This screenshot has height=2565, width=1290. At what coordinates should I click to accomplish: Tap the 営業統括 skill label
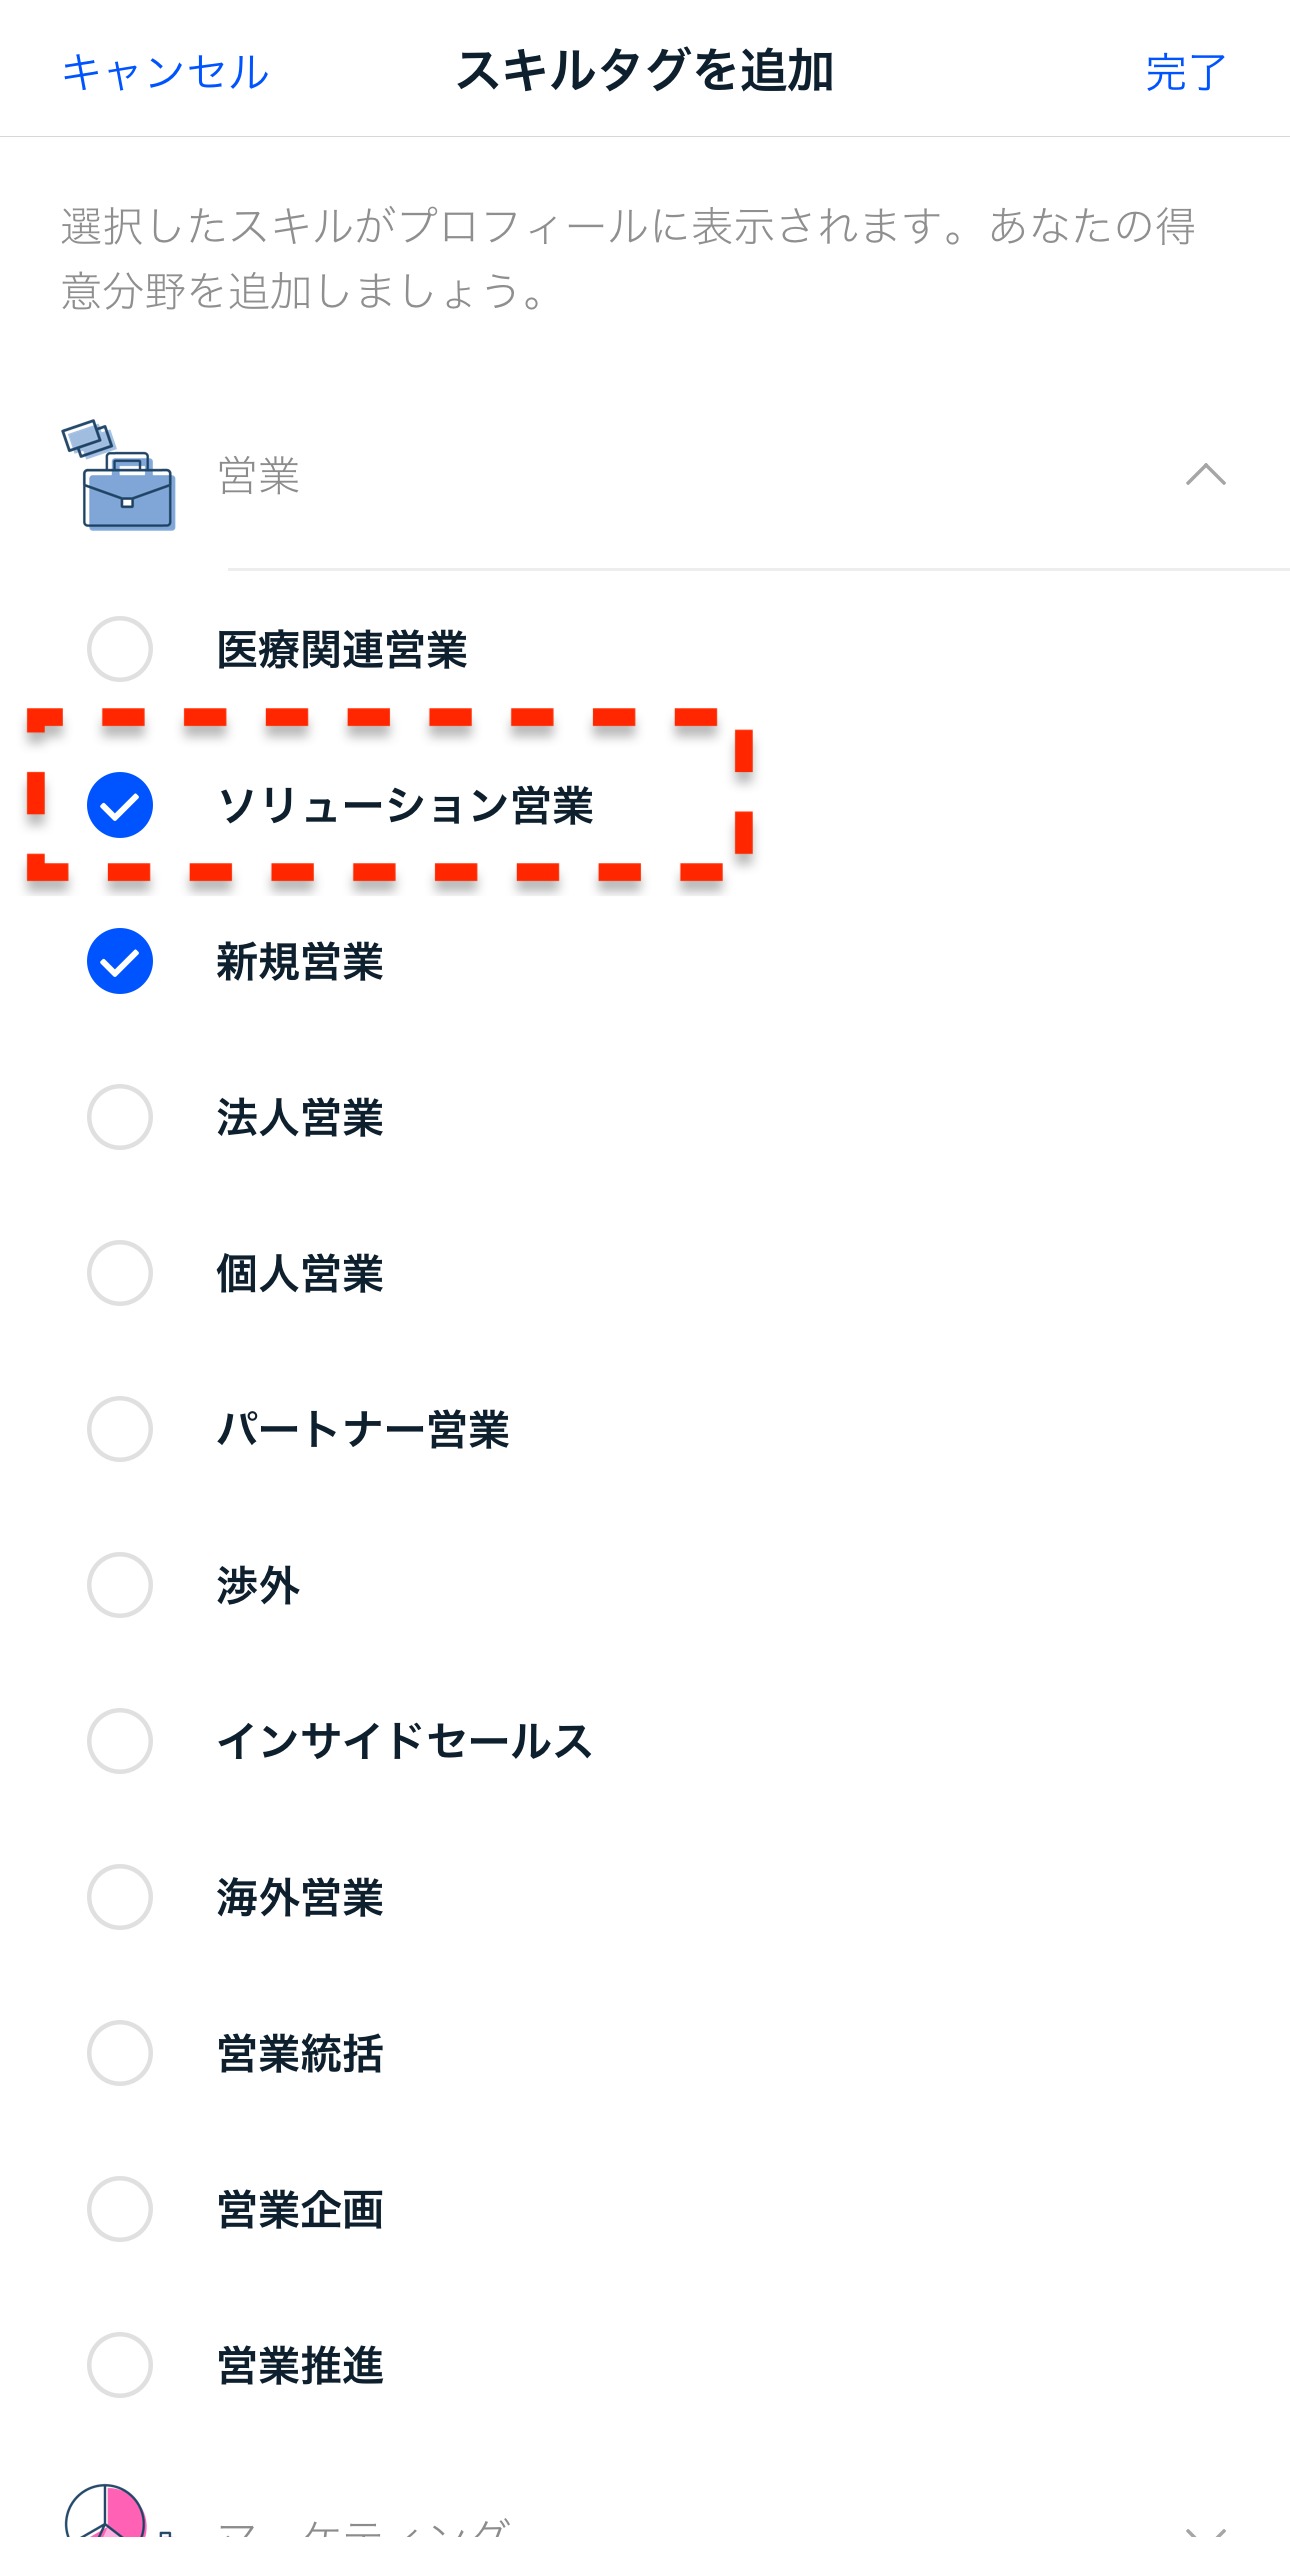pos(300,2053)
